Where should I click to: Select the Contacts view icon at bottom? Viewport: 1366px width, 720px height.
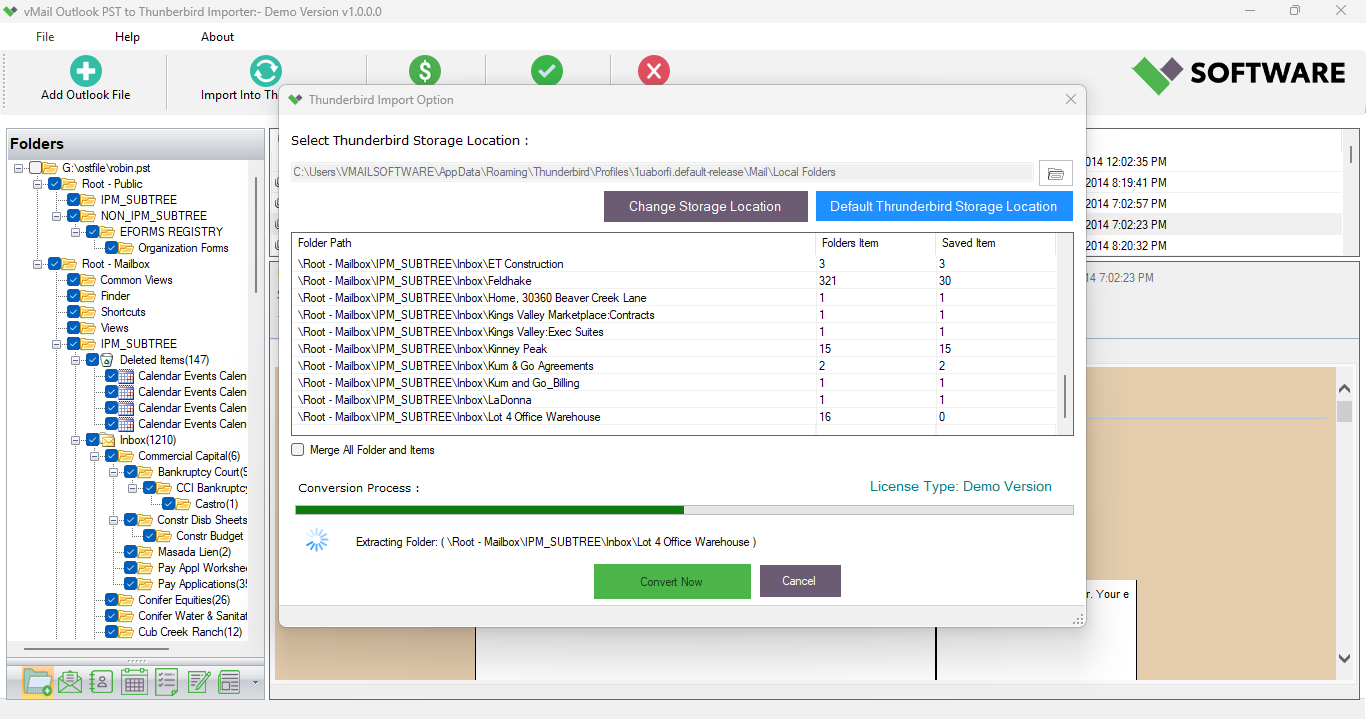(101, 682)
